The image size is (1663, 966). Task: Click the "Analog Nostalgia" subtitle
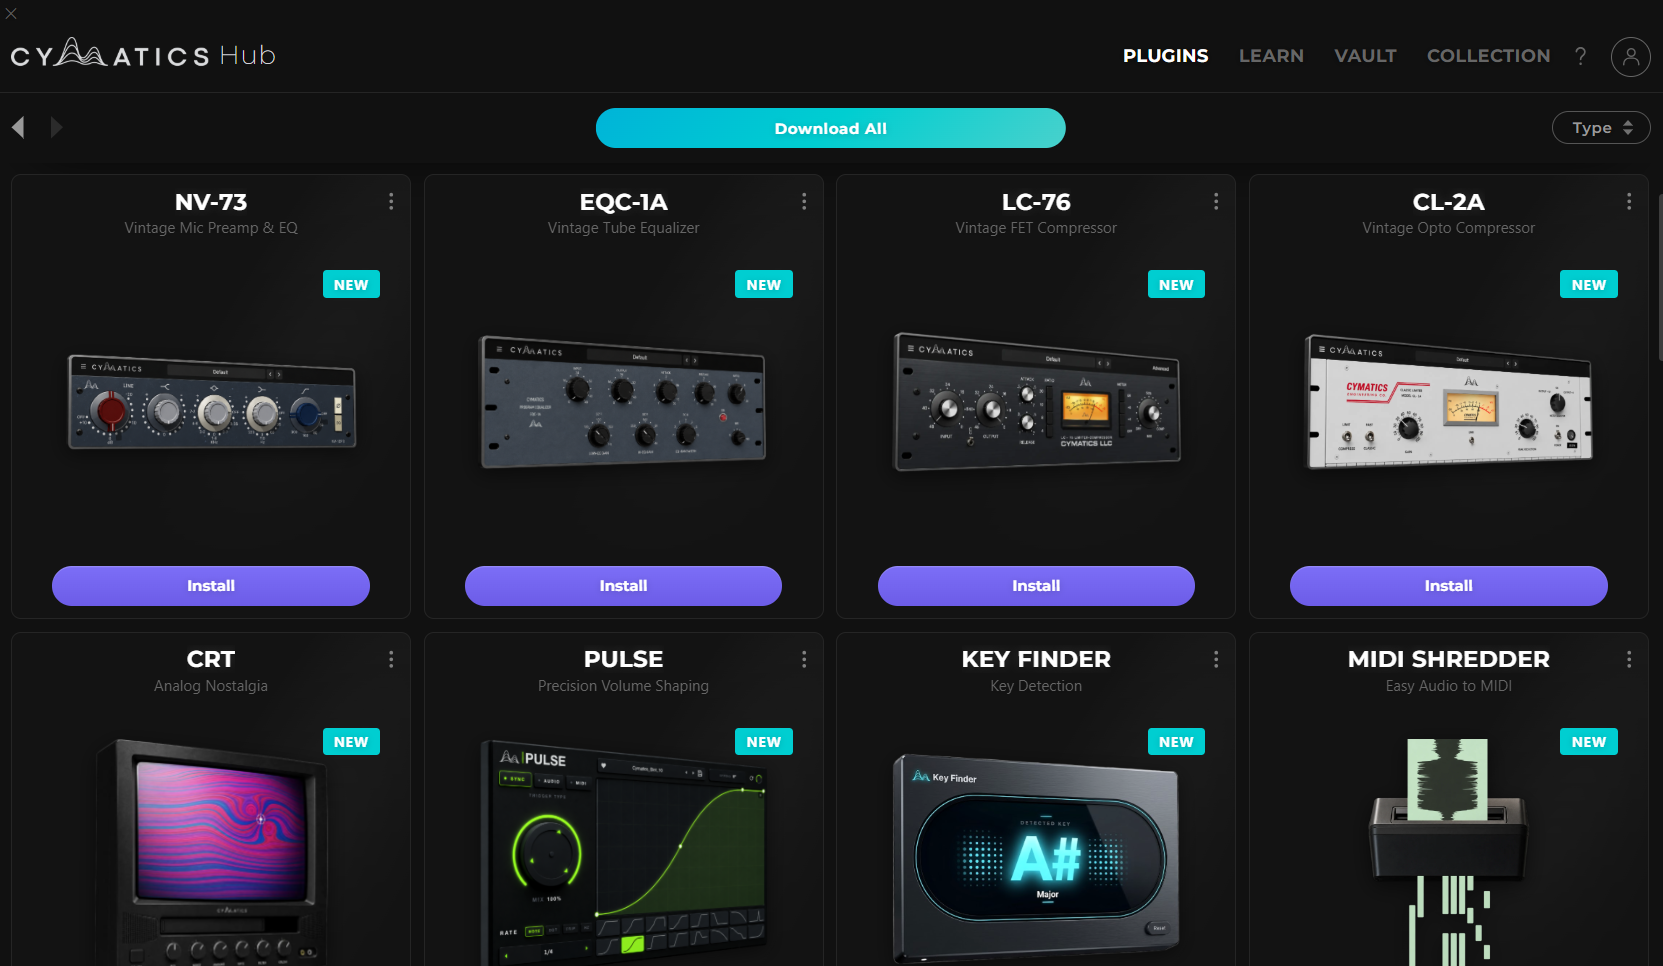[211, 686]
